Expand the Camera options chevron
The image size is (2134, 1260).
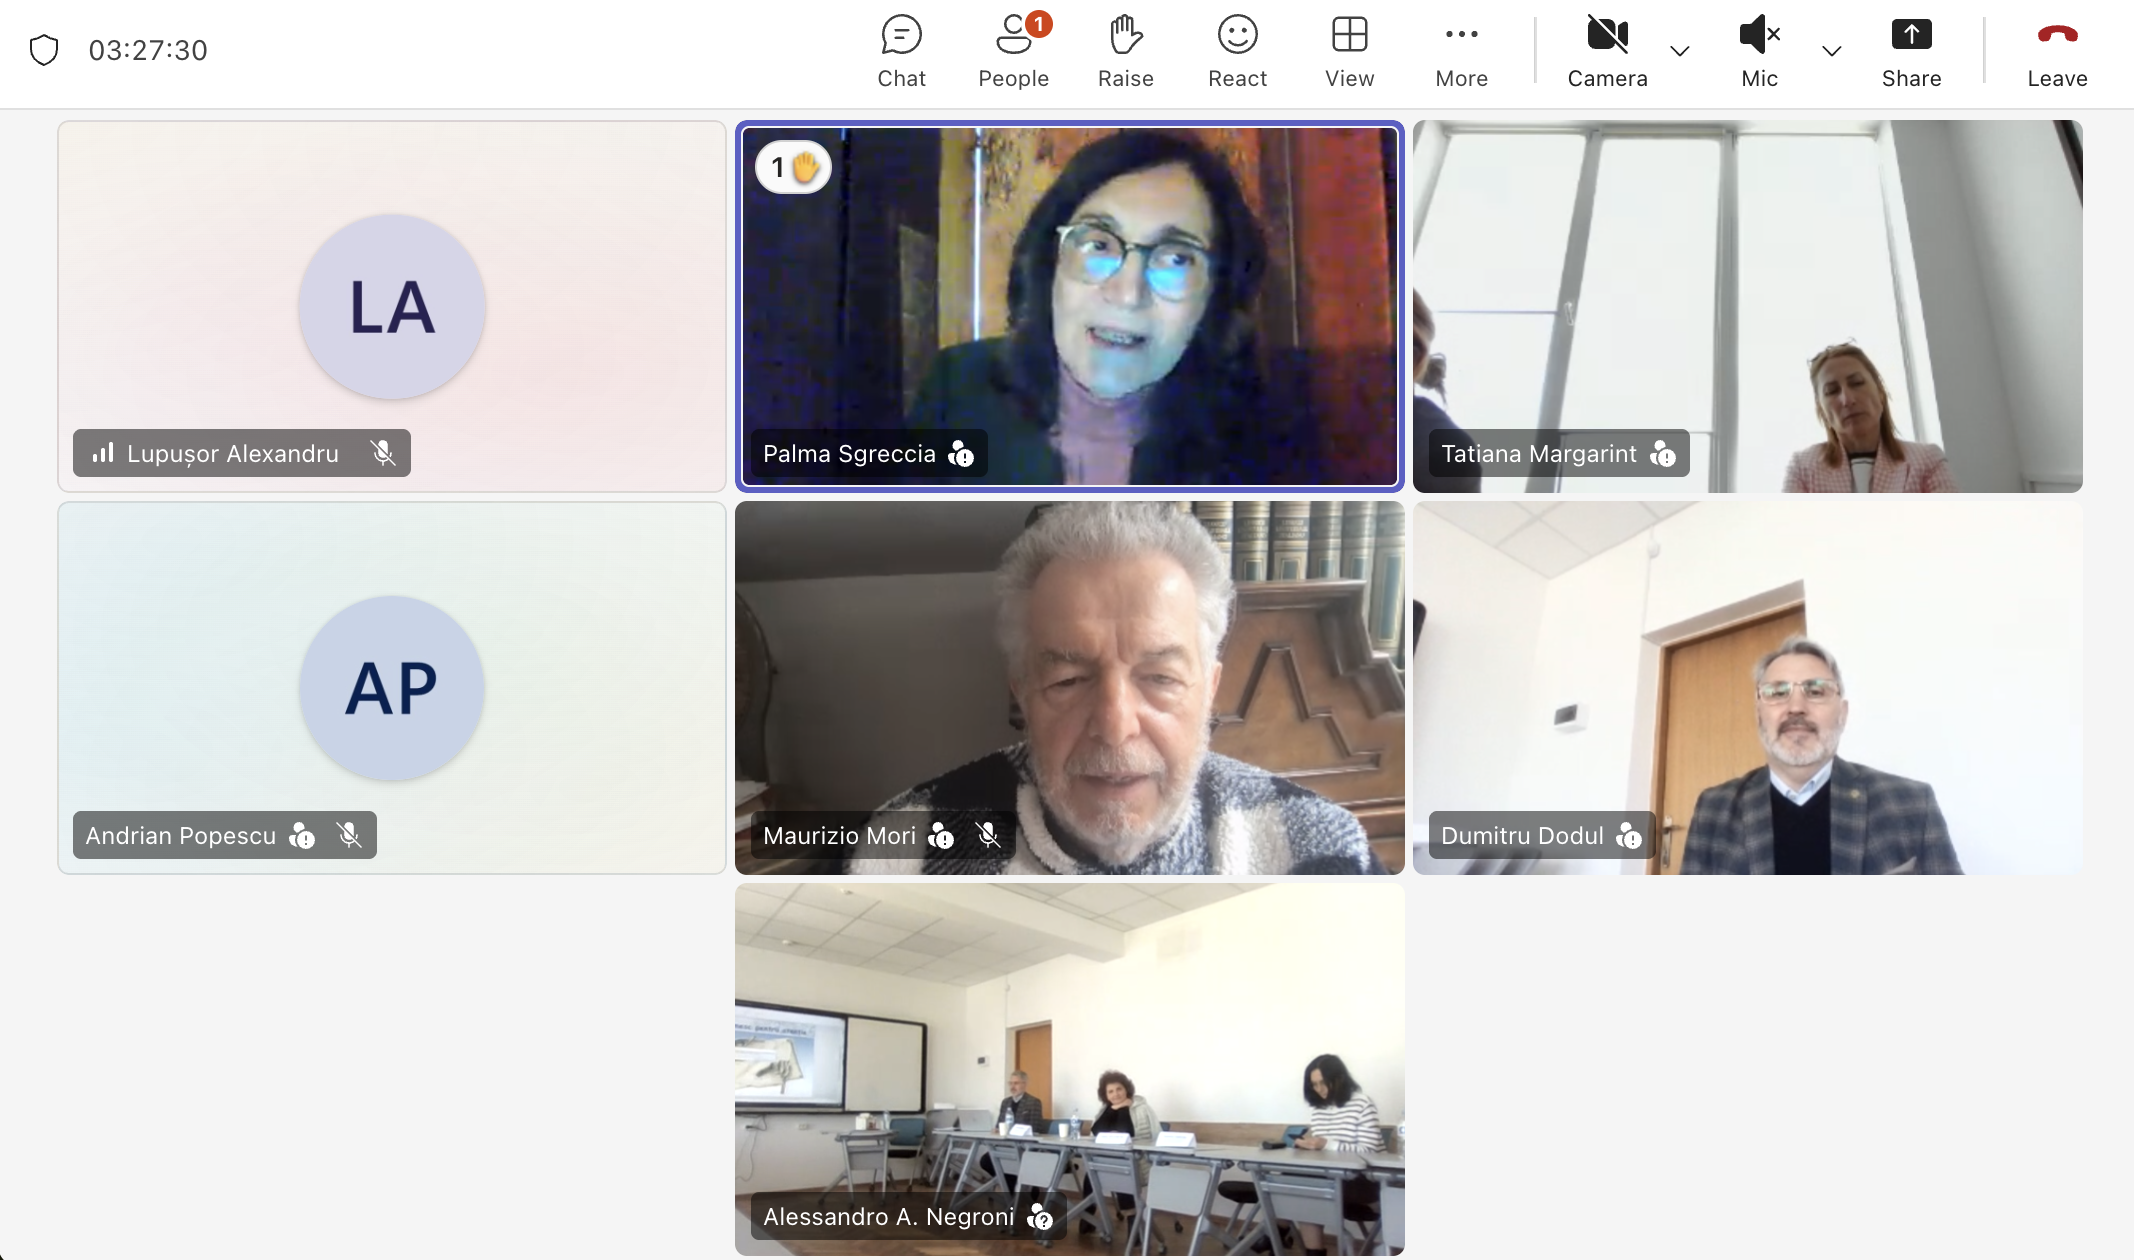[1680, 51]
